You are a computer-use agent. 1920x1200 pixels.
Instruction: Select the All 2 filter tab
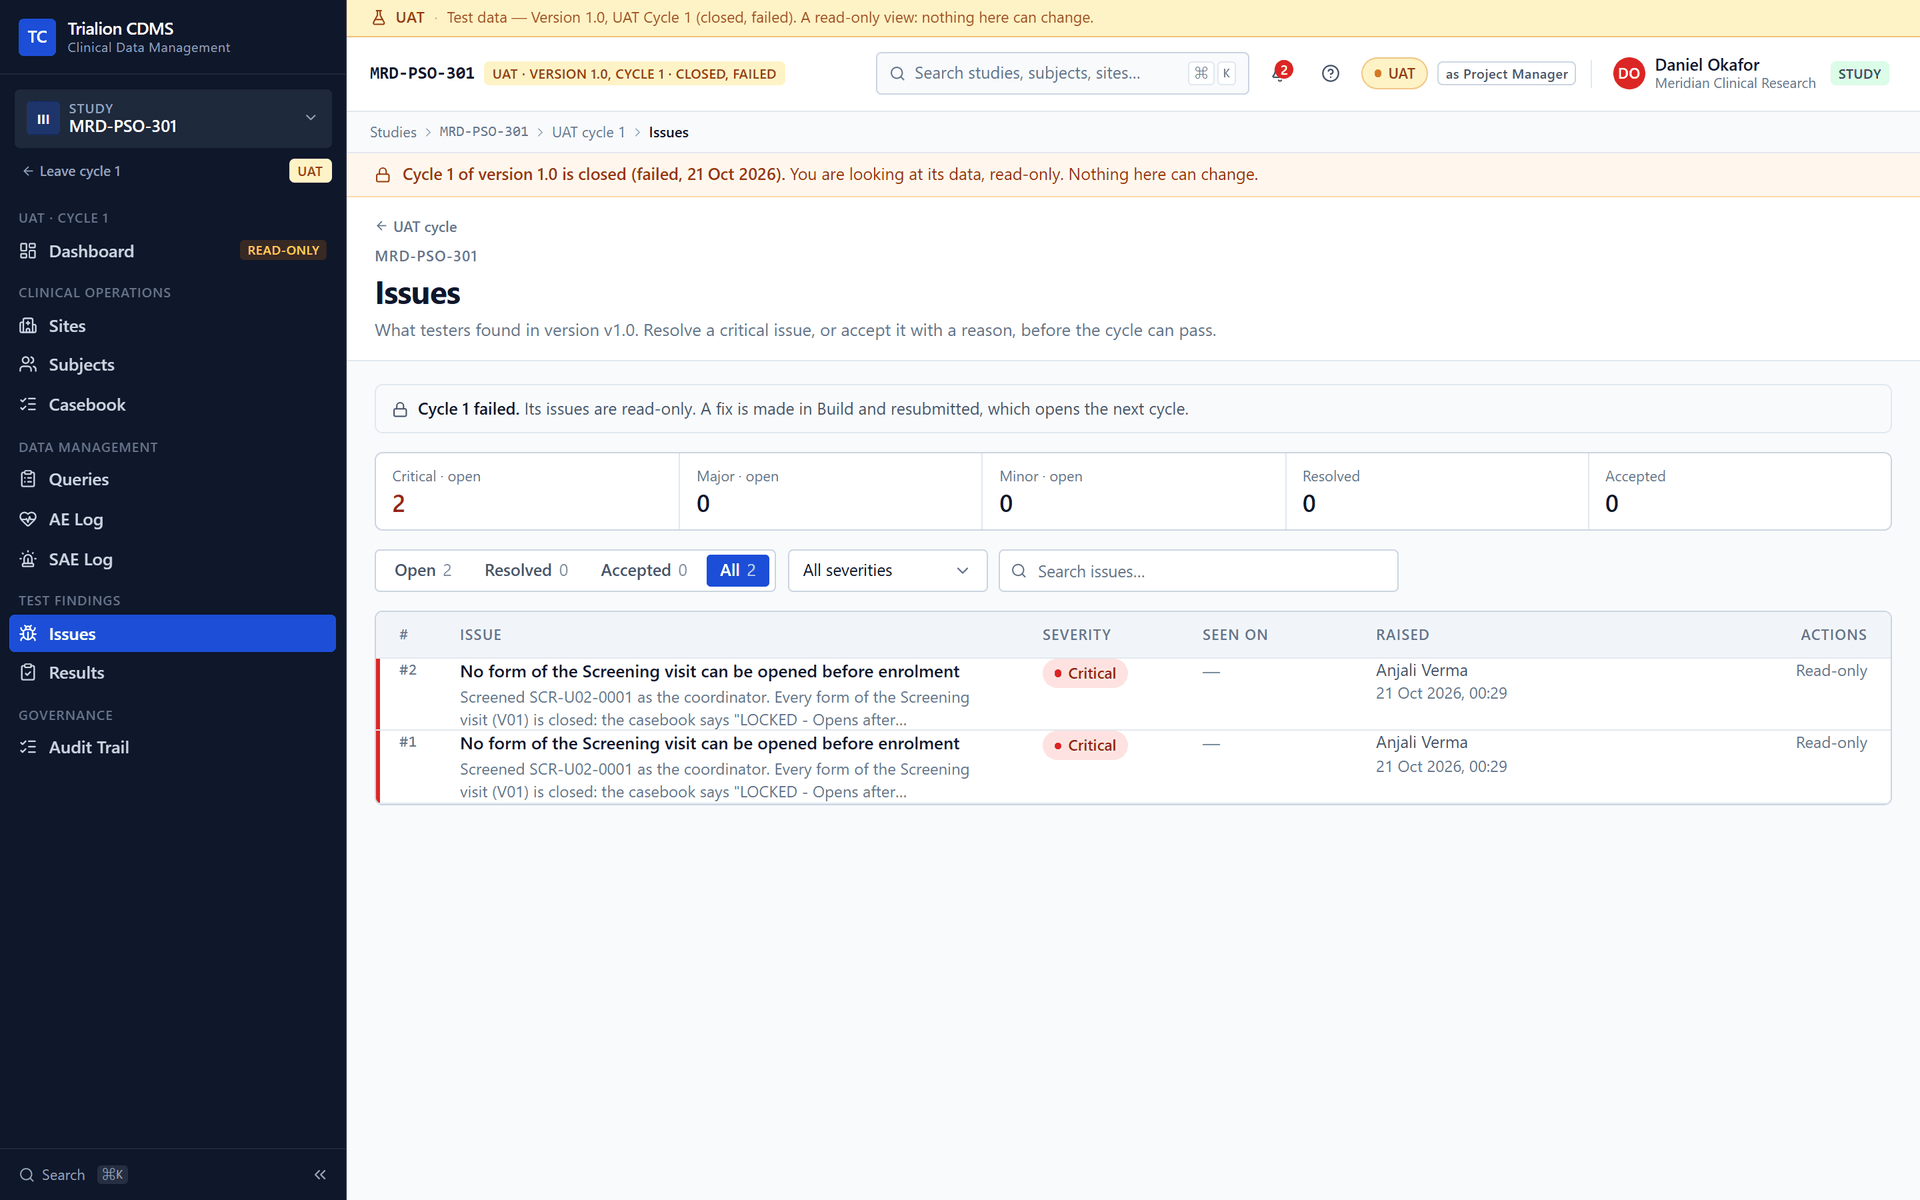click(738, 570)
